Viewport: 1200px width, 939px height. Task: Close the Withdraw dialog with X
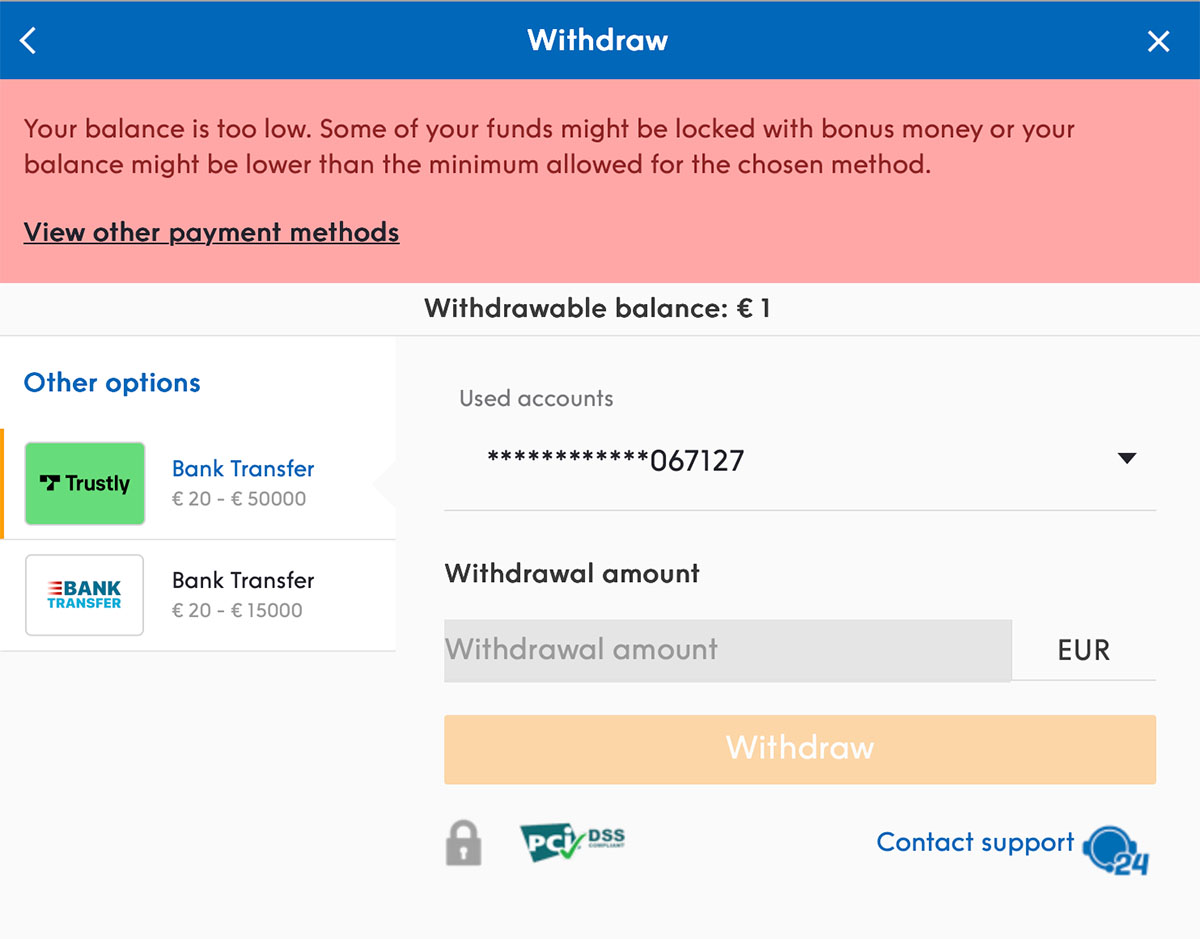[x=1158, y=41]
